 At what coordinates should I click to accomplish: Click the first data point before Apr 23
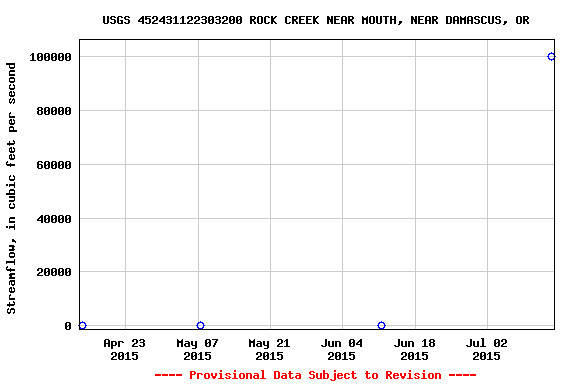coord(83,326)
